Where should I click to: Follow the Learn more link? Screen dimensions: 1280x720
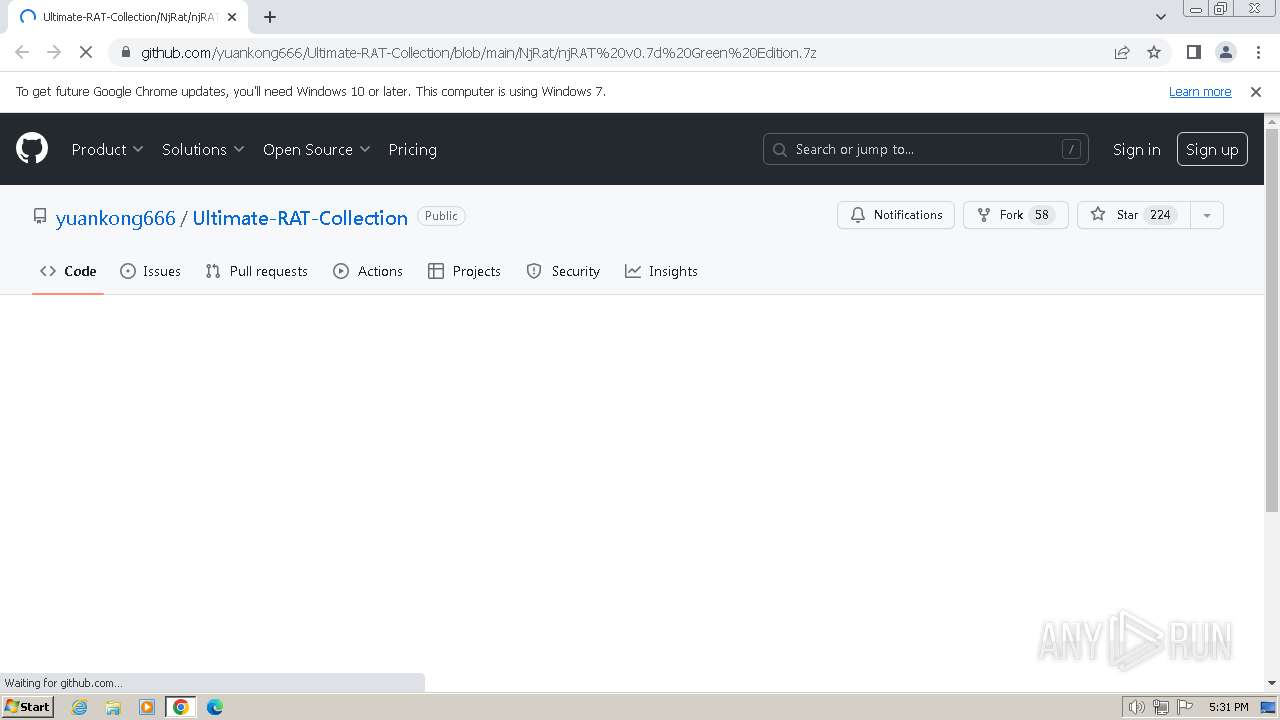1200,91
